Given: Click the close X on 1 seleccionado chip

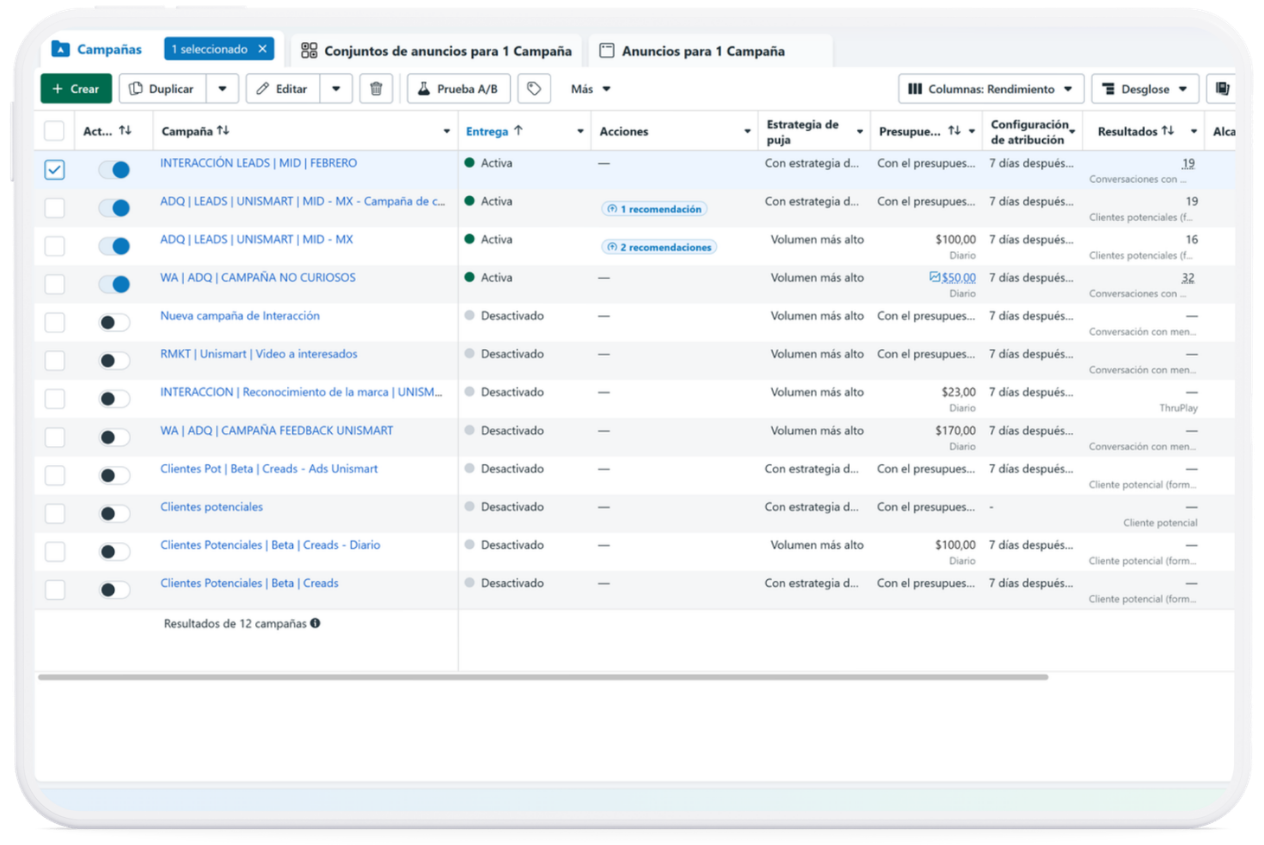Looking at the screenshot, I should [x=263, y=49].
